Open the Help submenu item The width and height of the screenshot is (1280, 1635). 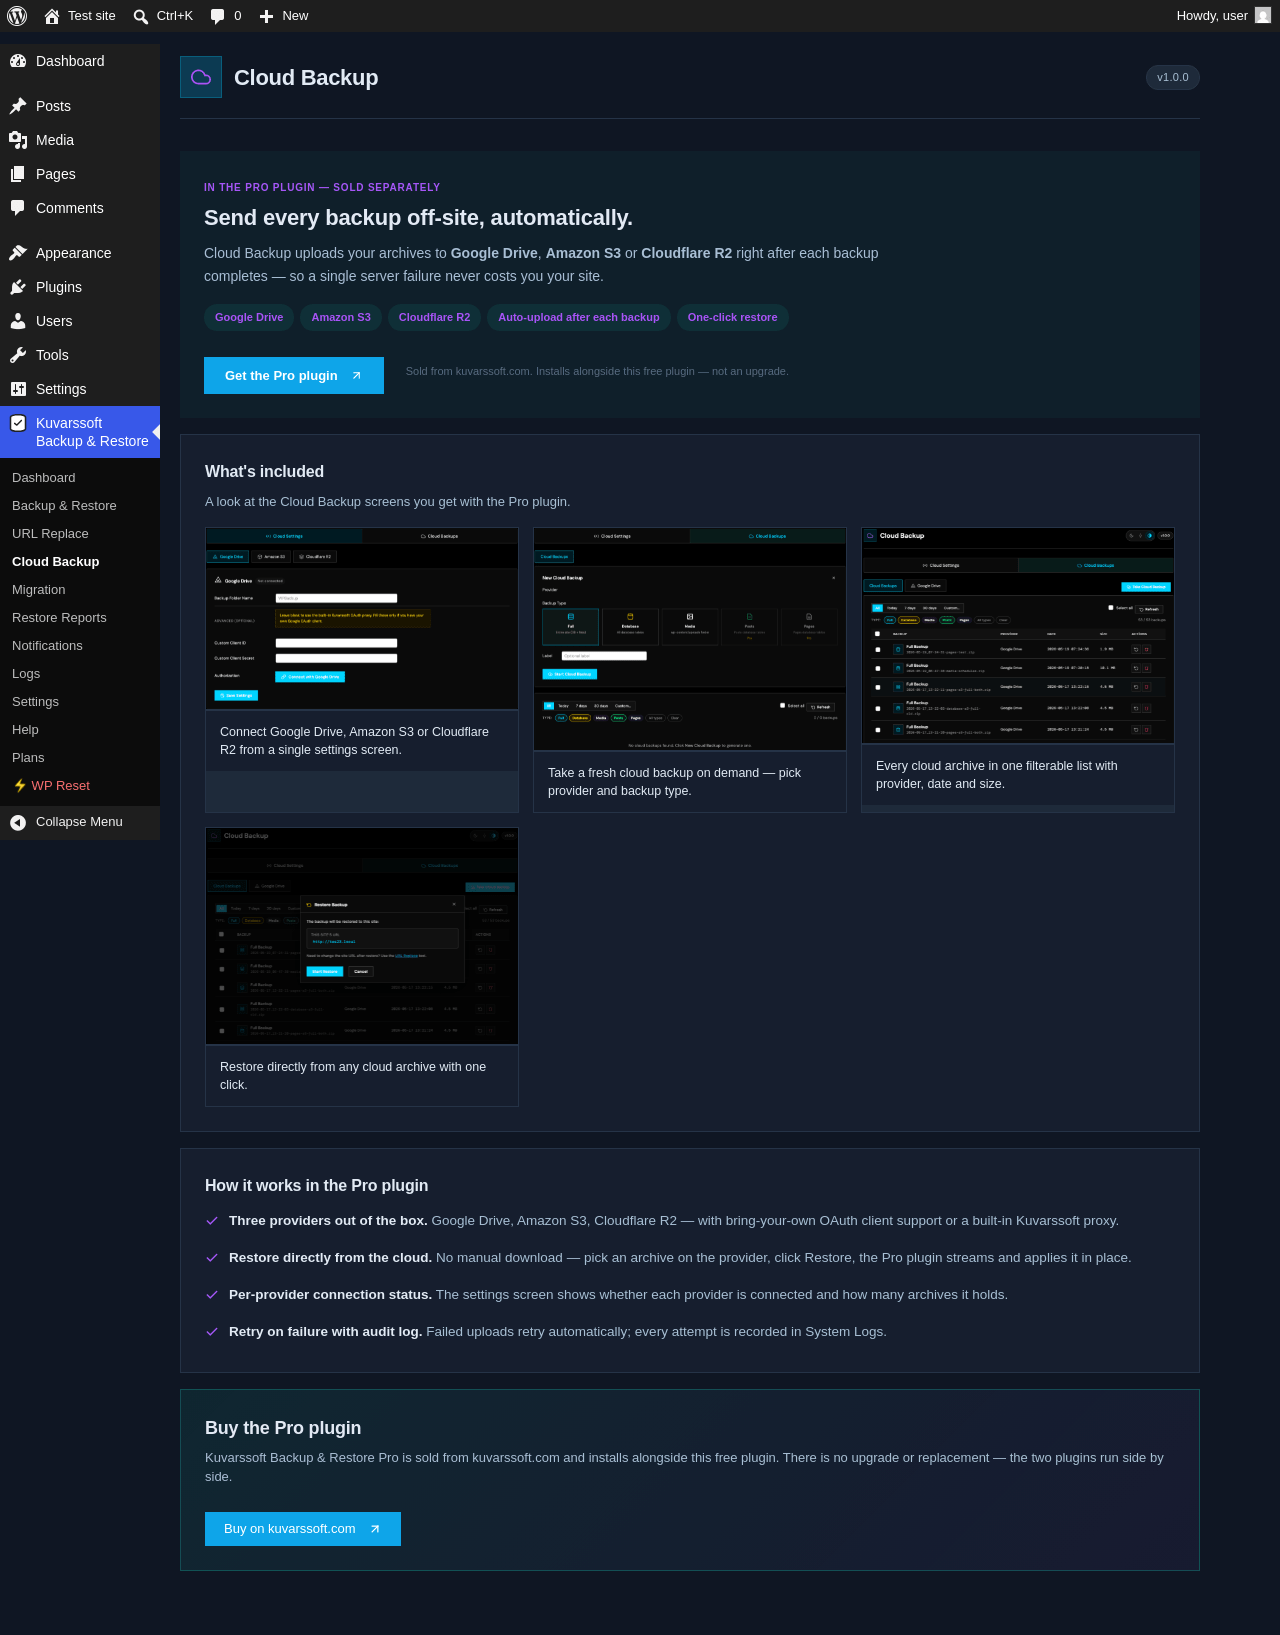pyautogui.click(x=25, y=730)
